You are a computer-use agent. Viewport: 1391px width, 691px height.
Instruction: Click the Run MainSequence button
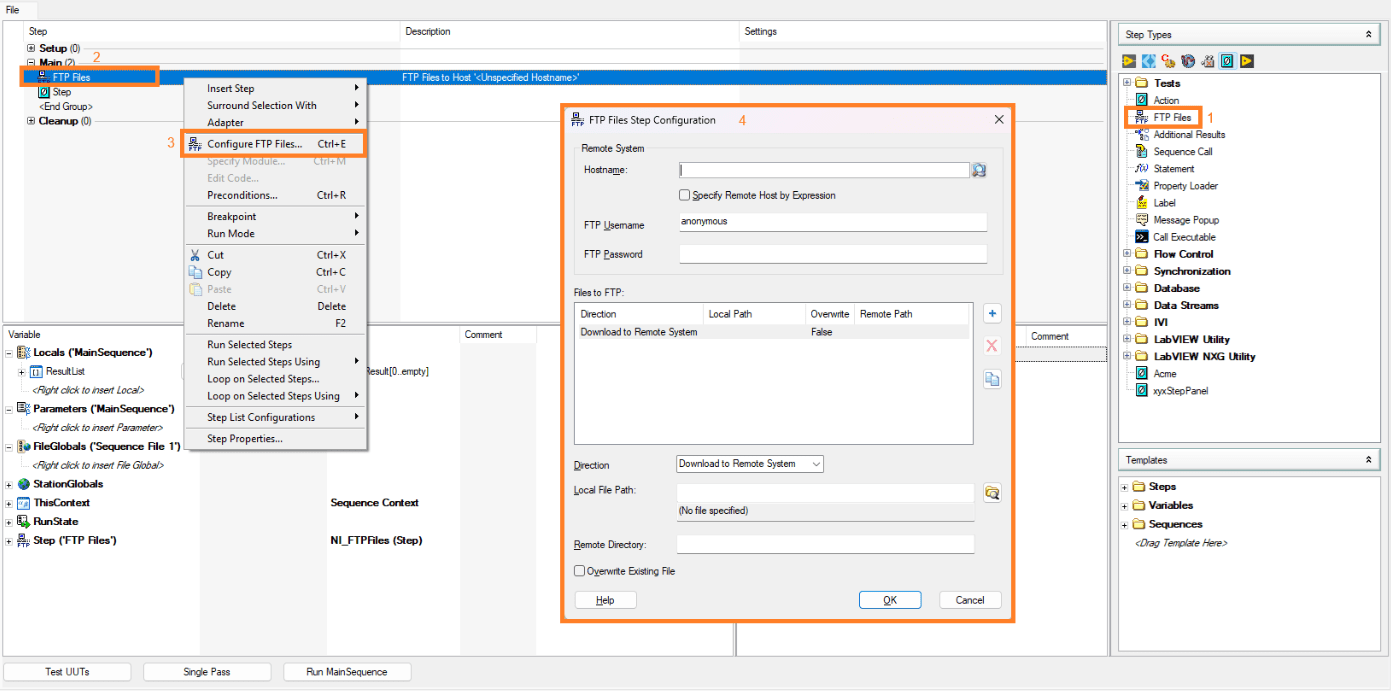coord(347,672)
